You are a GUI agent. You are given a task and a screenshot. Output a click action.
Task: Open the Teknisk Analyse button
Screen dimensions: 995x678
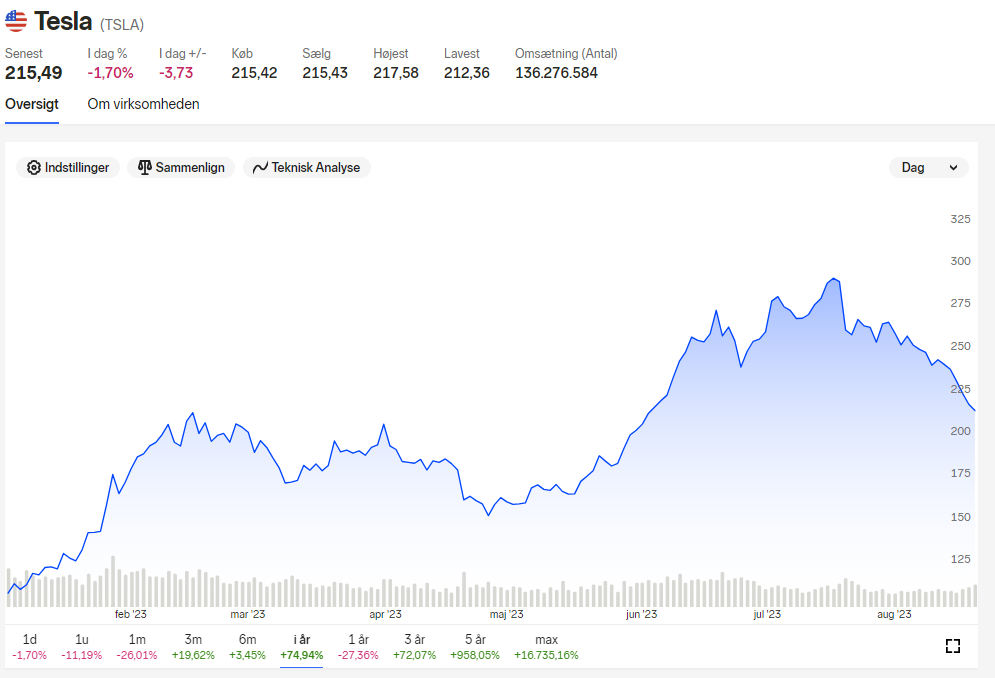click(x=306, y=168)
